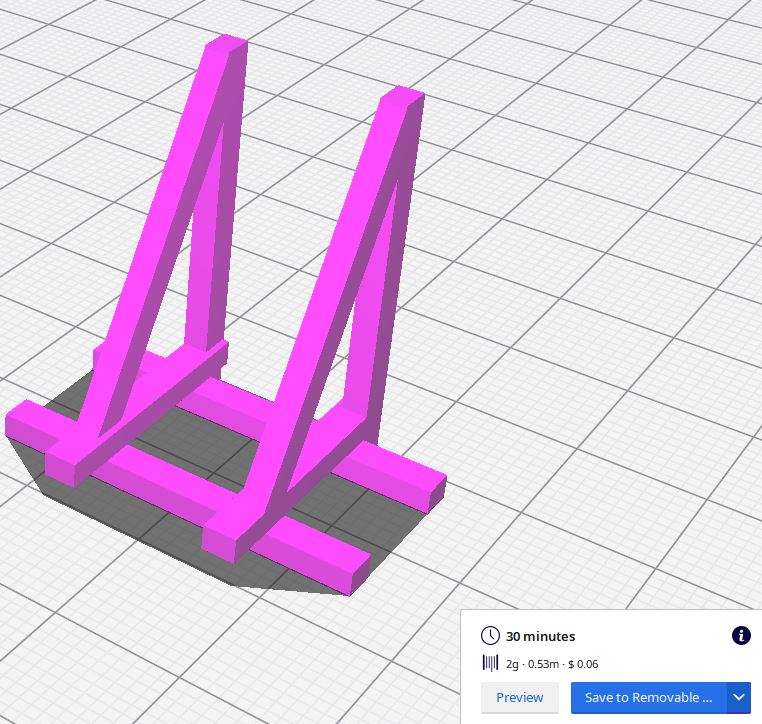Click the clock print time icon
Viewport: 762px width, 724px height.
pos(490,636)
